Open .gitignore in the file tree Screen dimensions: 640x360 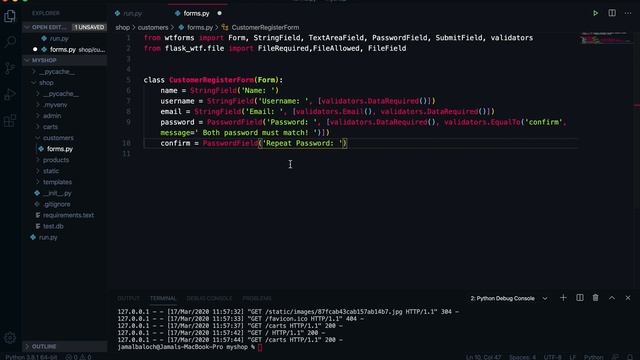(x=56, y=204)
